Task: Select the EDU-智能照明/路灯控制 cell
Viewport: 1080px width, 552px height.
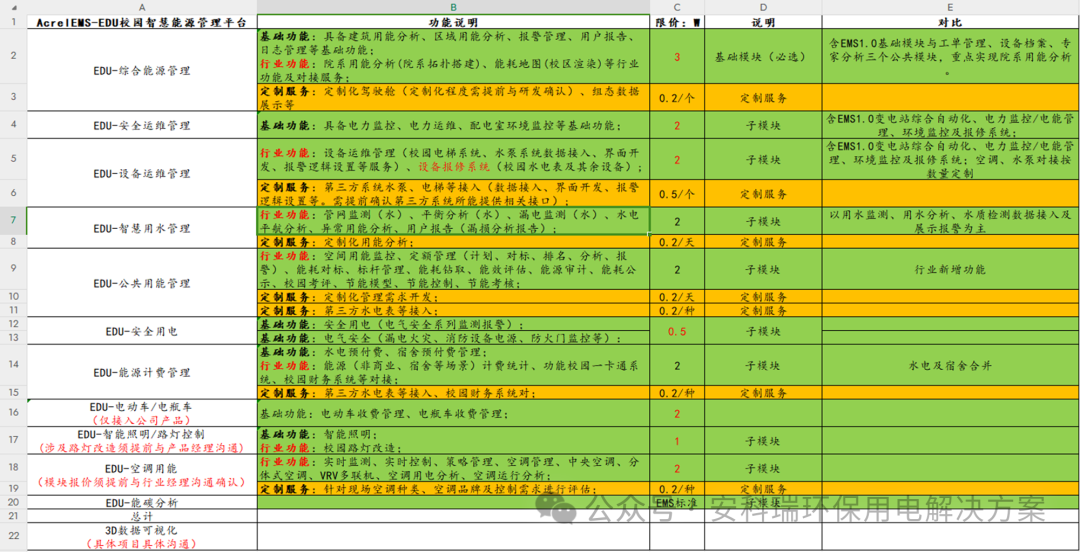Action: tap(142, 441)
